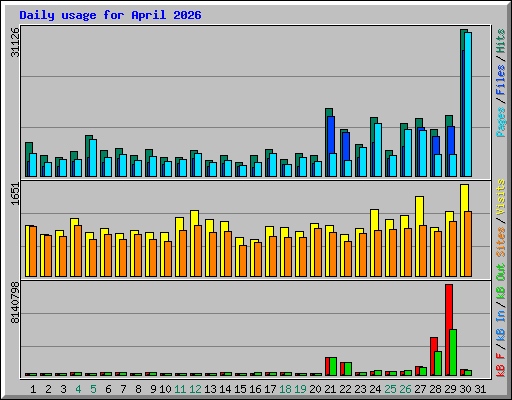Click day 17 on the x-axis
The height and width of the screenshot is (400, 512).
(x=270, y=389)
